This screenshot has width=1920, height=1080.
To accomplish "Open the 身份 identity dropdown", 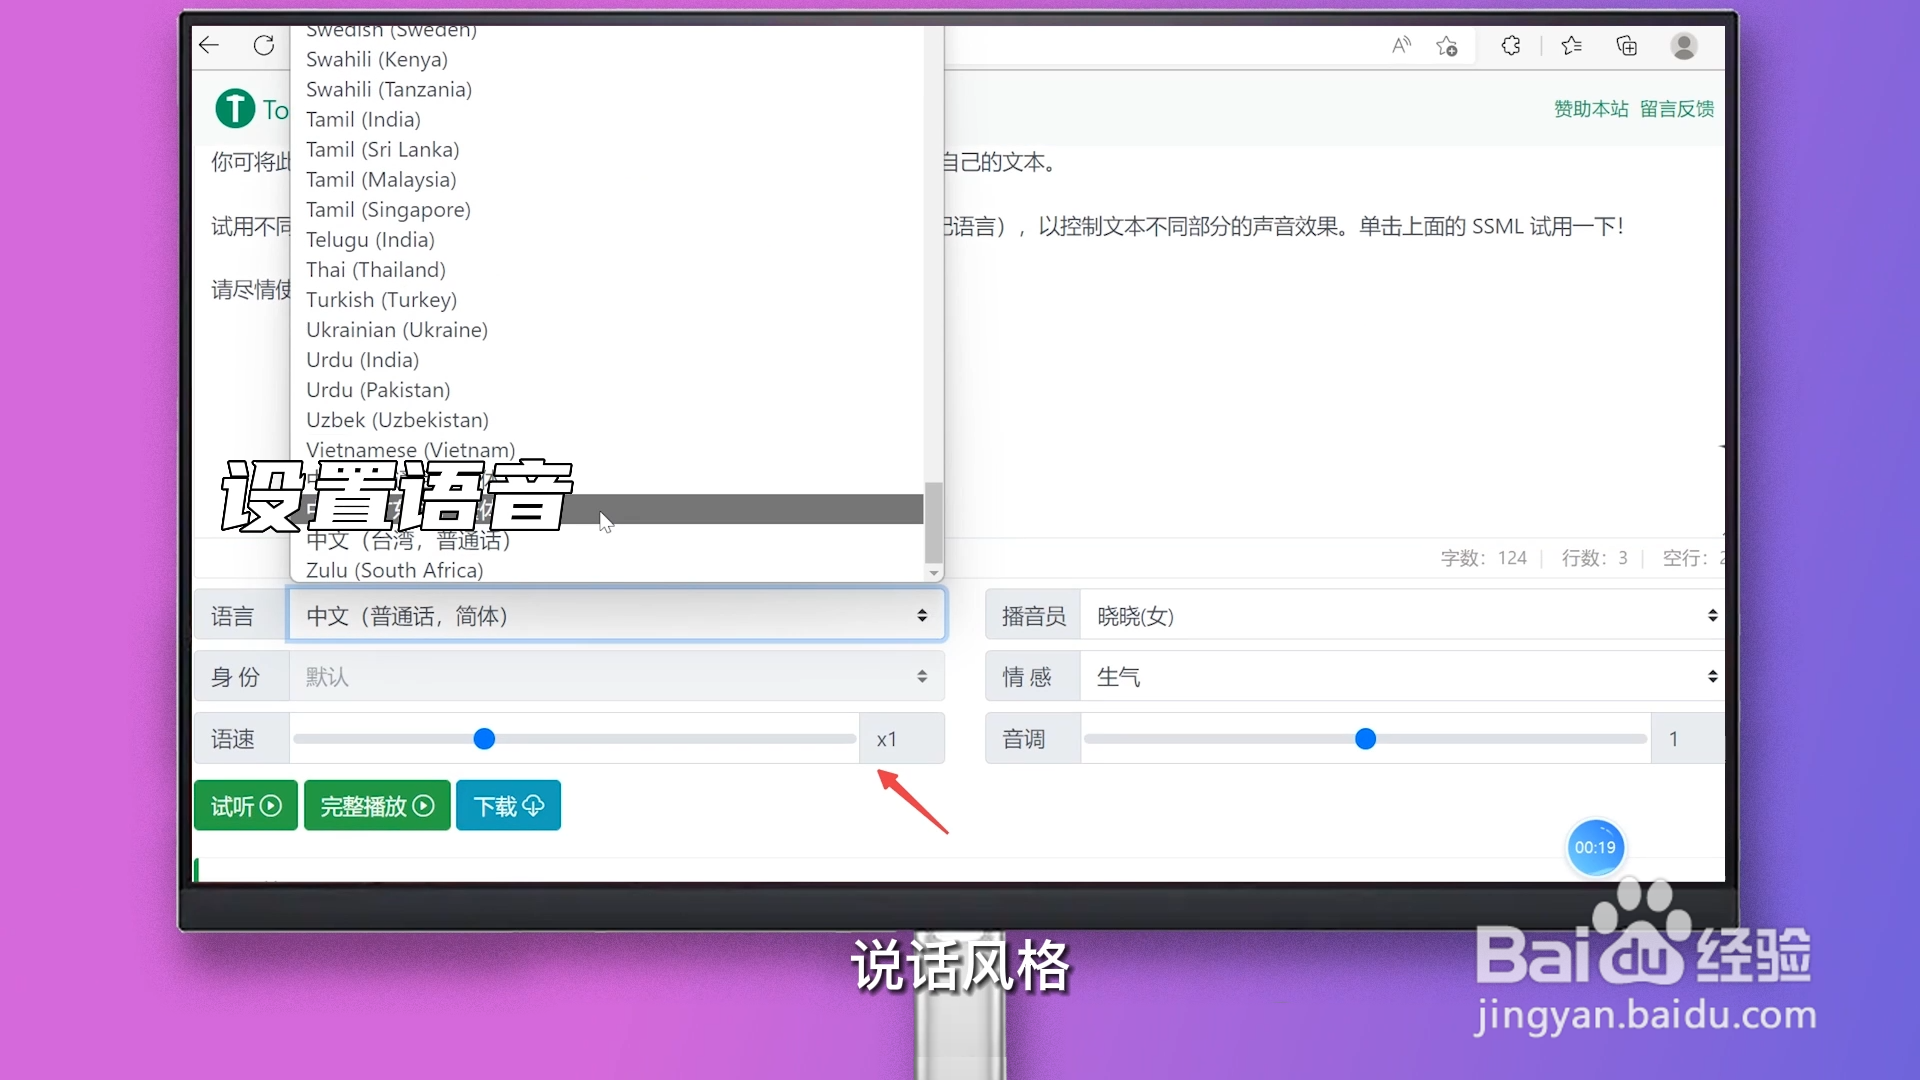I will 615,676.
